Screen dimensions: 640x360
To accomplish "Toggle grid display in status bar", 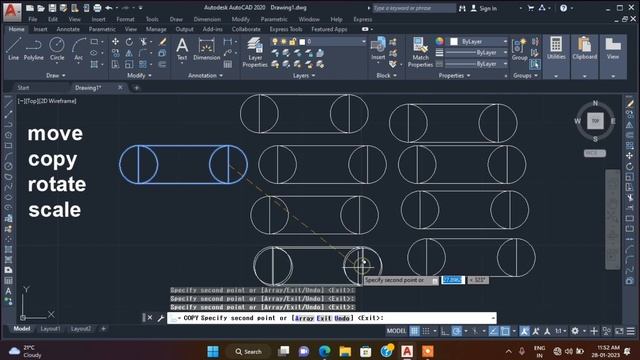I will pos(414,331).
